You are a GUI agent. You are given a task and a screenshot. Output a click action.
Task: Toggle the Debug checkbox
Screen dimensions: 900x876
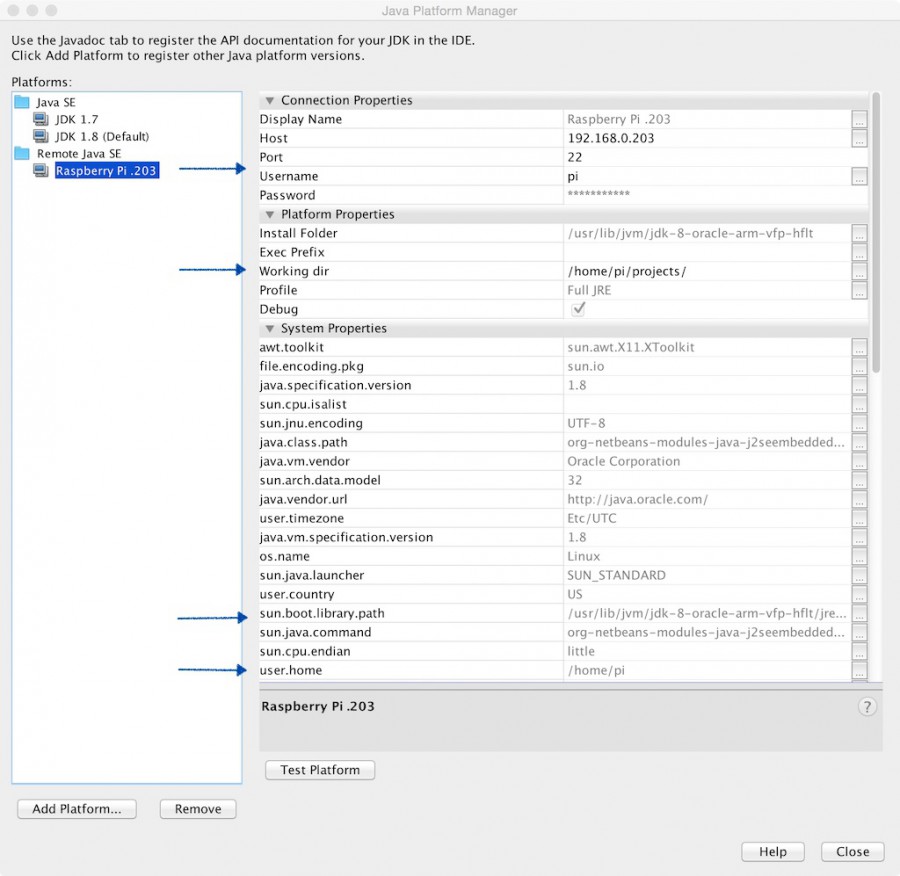tap(578, 309)
